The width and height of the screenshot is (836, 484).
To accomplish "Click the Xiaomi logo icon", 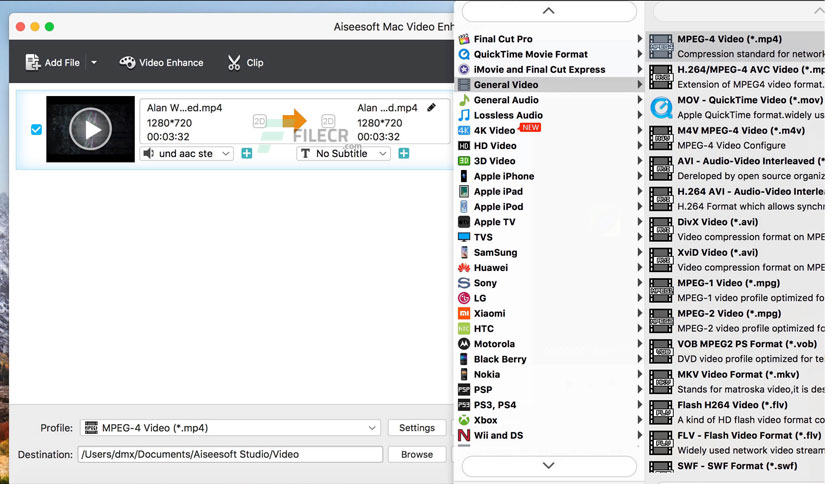I will coord(464,313).
